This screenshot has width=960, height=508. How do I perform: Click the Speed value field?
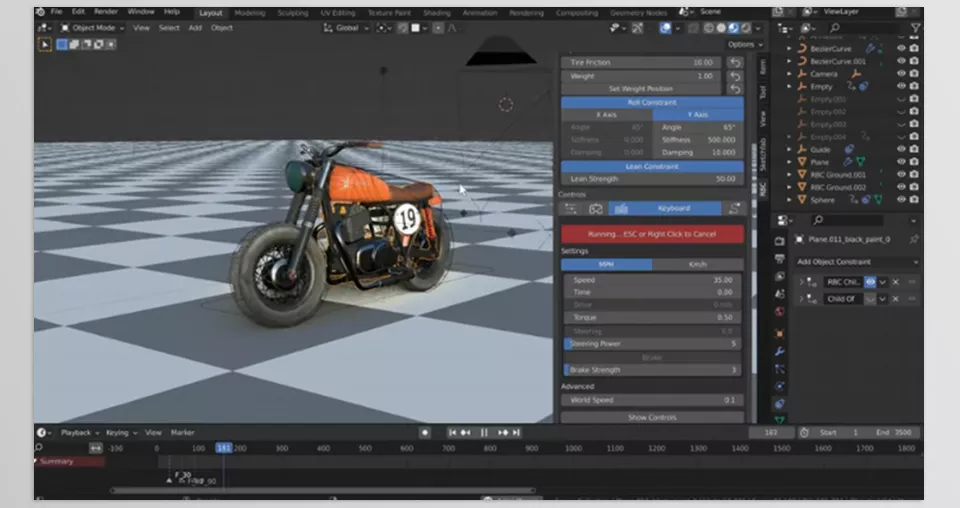tap(652, 280)
